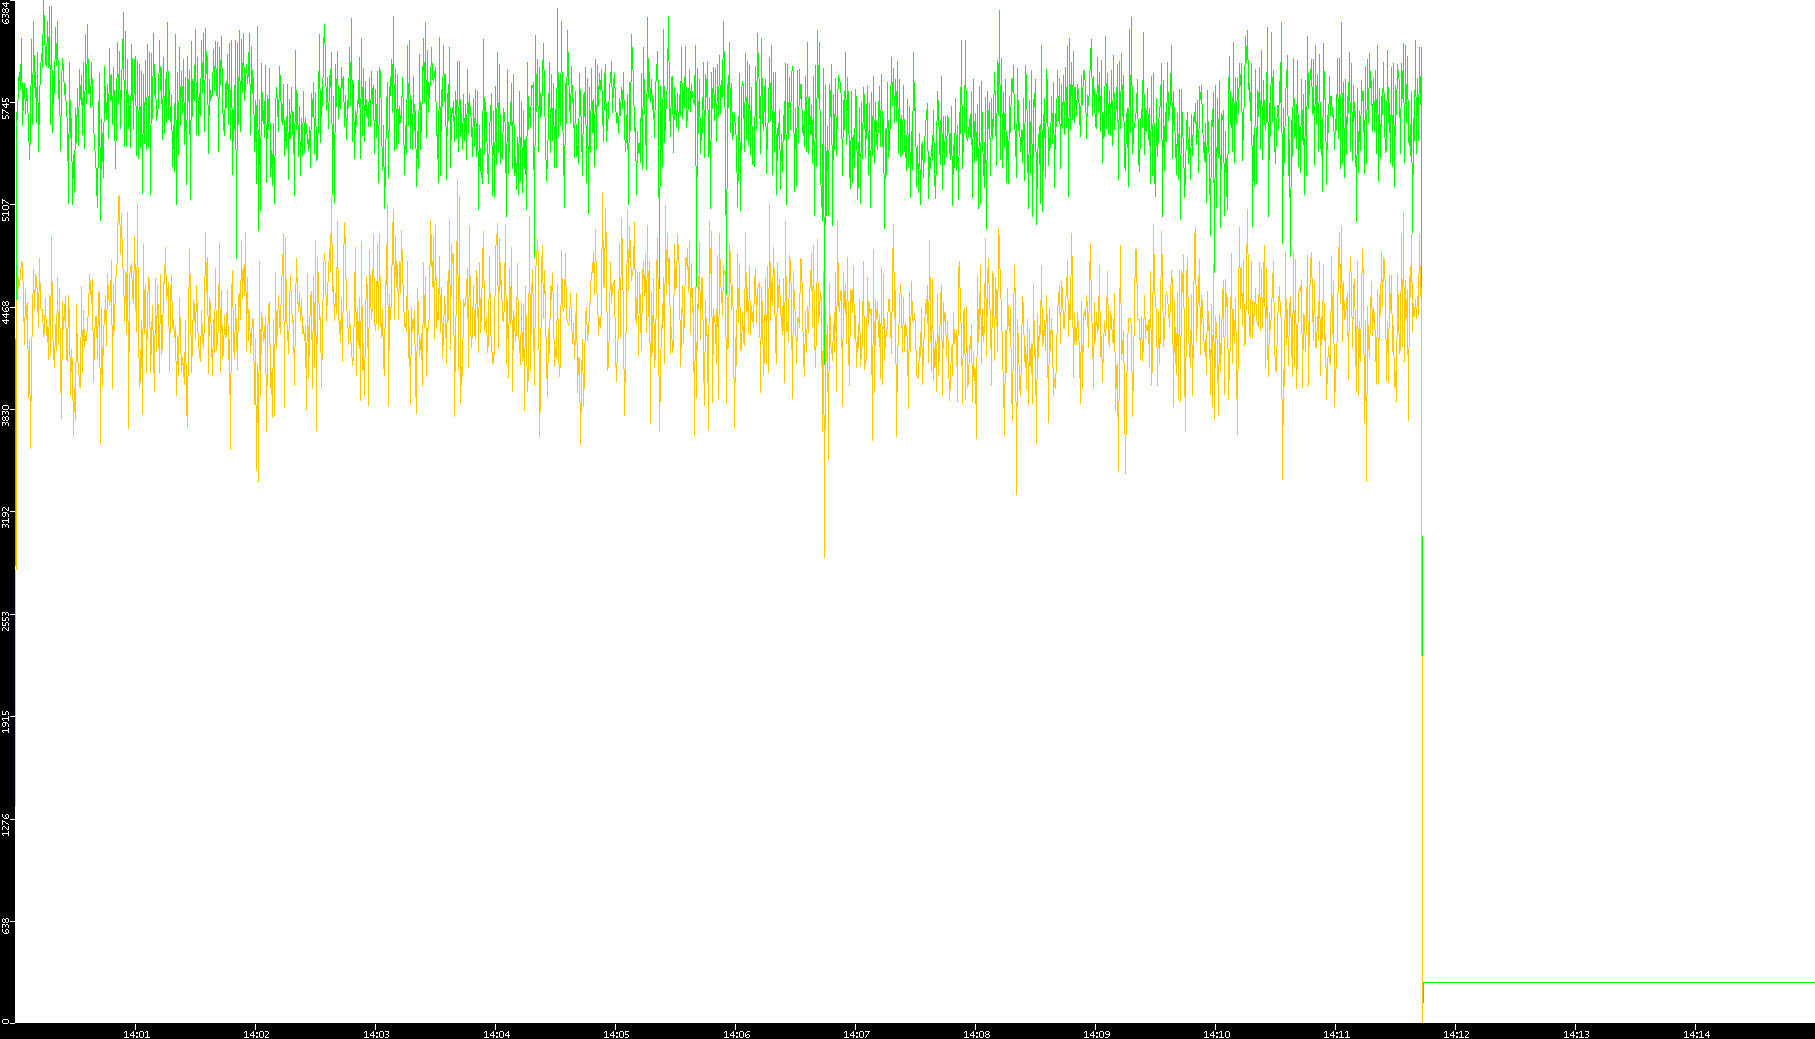Click the 4468 vertical axis label

(x=6, y=312)
